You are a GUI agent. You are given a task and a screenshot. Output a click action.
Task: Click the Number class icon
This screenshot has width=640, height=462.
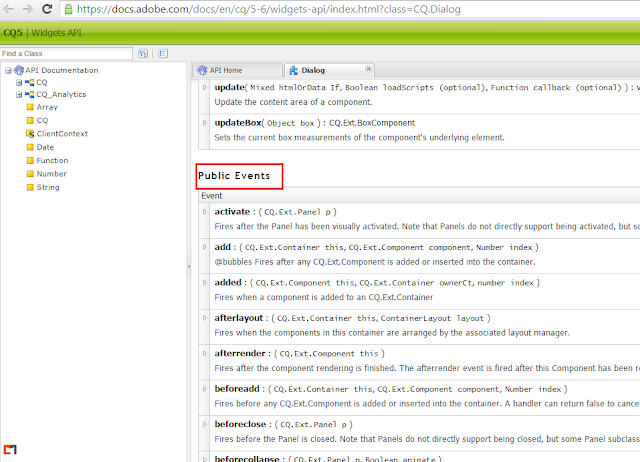pyautogui.click(x=30, y=174)
